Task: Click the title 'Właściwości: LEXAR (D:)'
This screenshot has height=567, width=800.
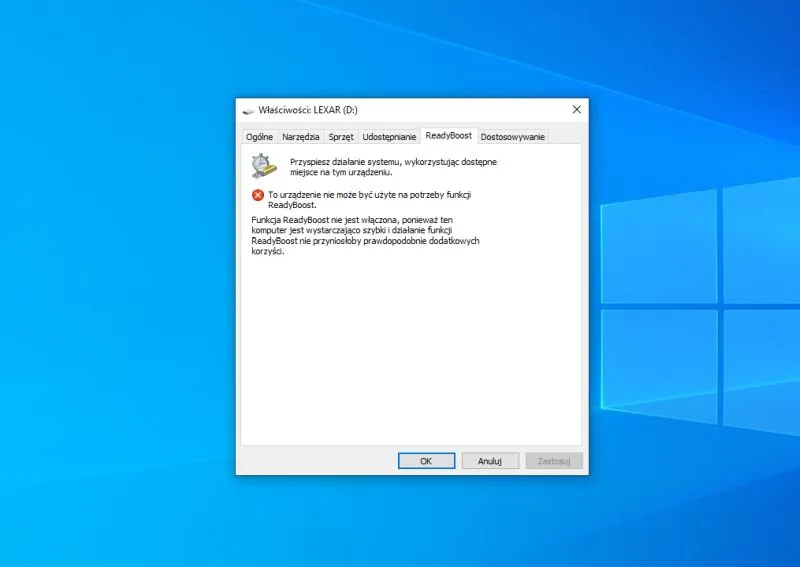Action: point(308,110)
